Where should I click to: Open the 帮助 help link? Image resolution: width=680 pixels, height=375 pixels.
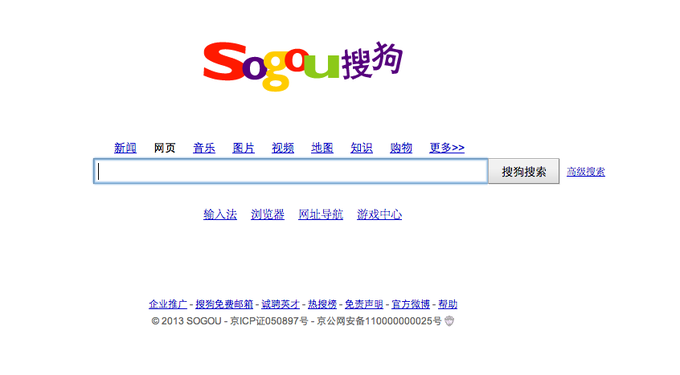pos(448,304)
